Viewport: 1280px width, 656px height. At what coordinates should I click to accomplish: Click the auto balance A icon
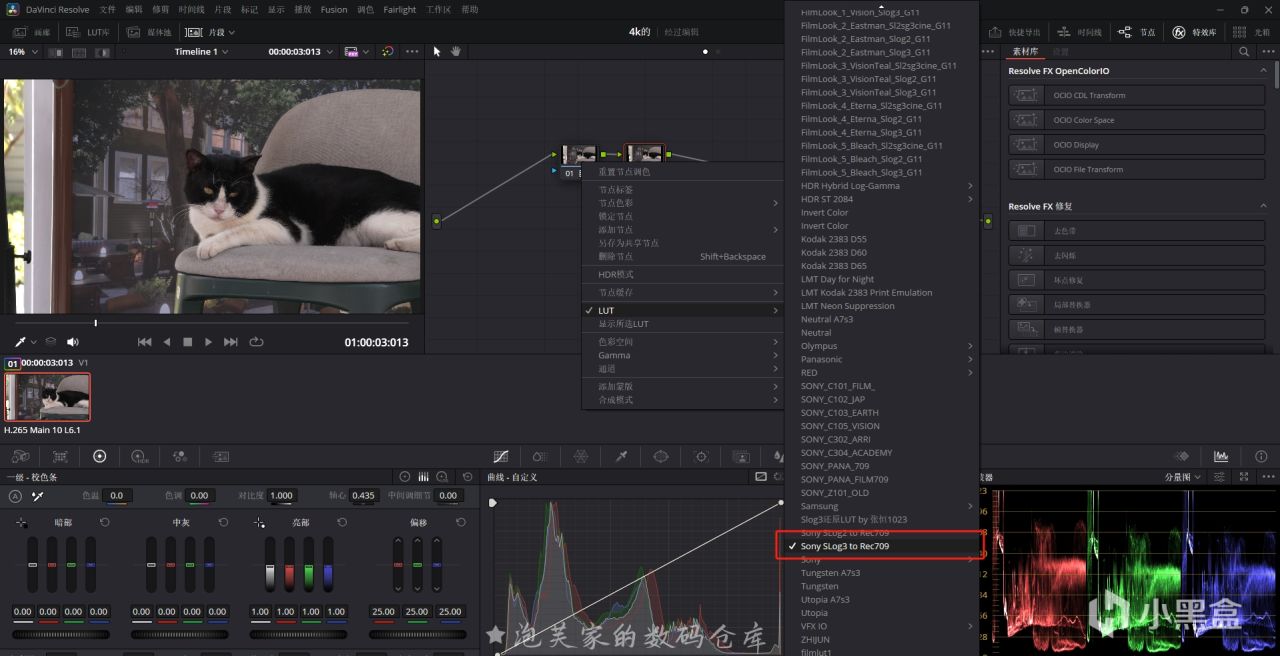(15, 496)
